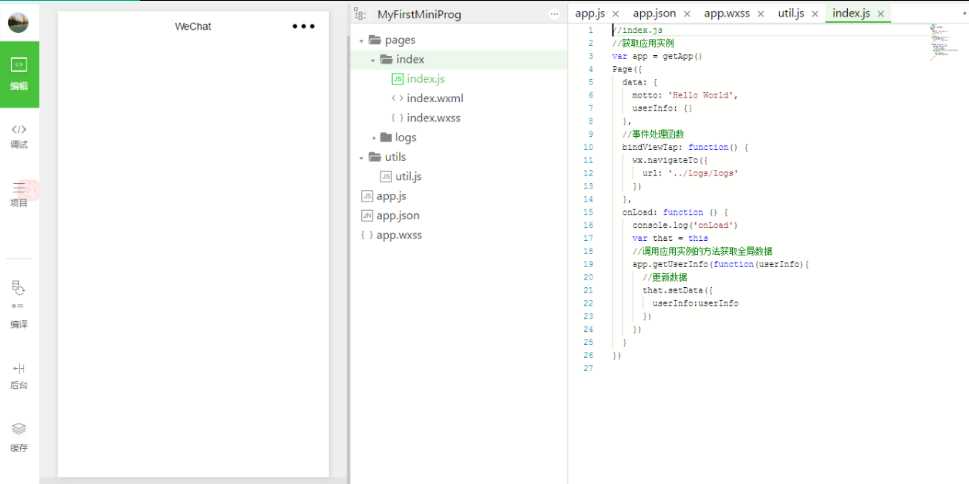The image size is (969, 484).
Task: Switch to the 调试 debug mode icon
Action: click(x=19, y=129)
